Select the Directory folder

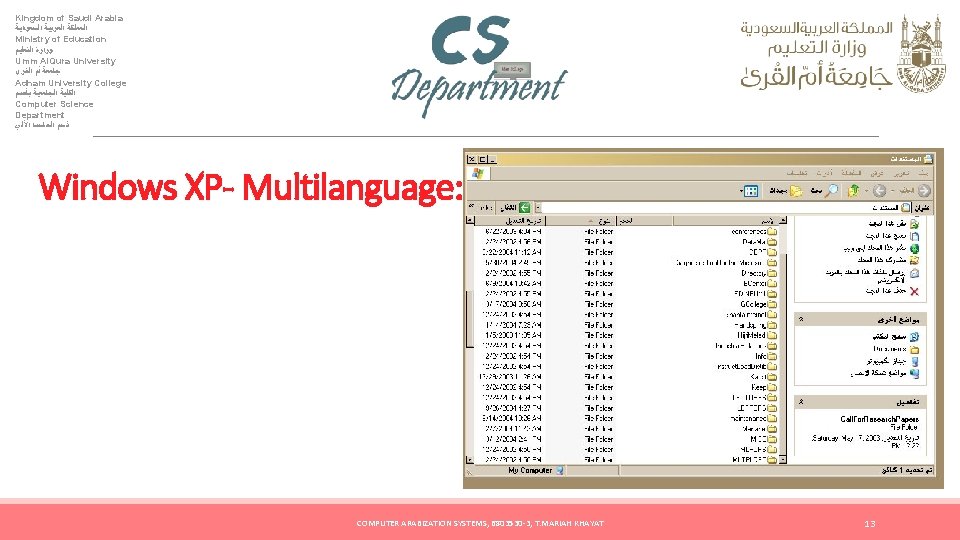tap(759, 273)
